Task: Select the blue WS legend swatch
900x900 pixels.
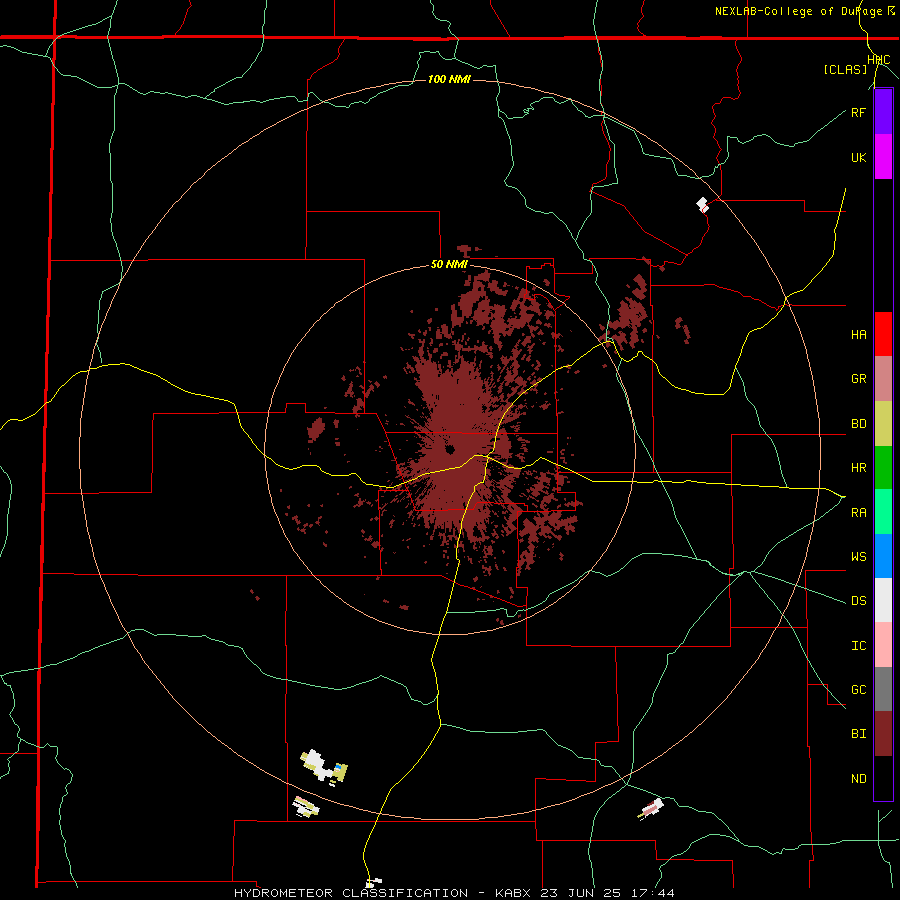Action: click(x=883, y=556)
